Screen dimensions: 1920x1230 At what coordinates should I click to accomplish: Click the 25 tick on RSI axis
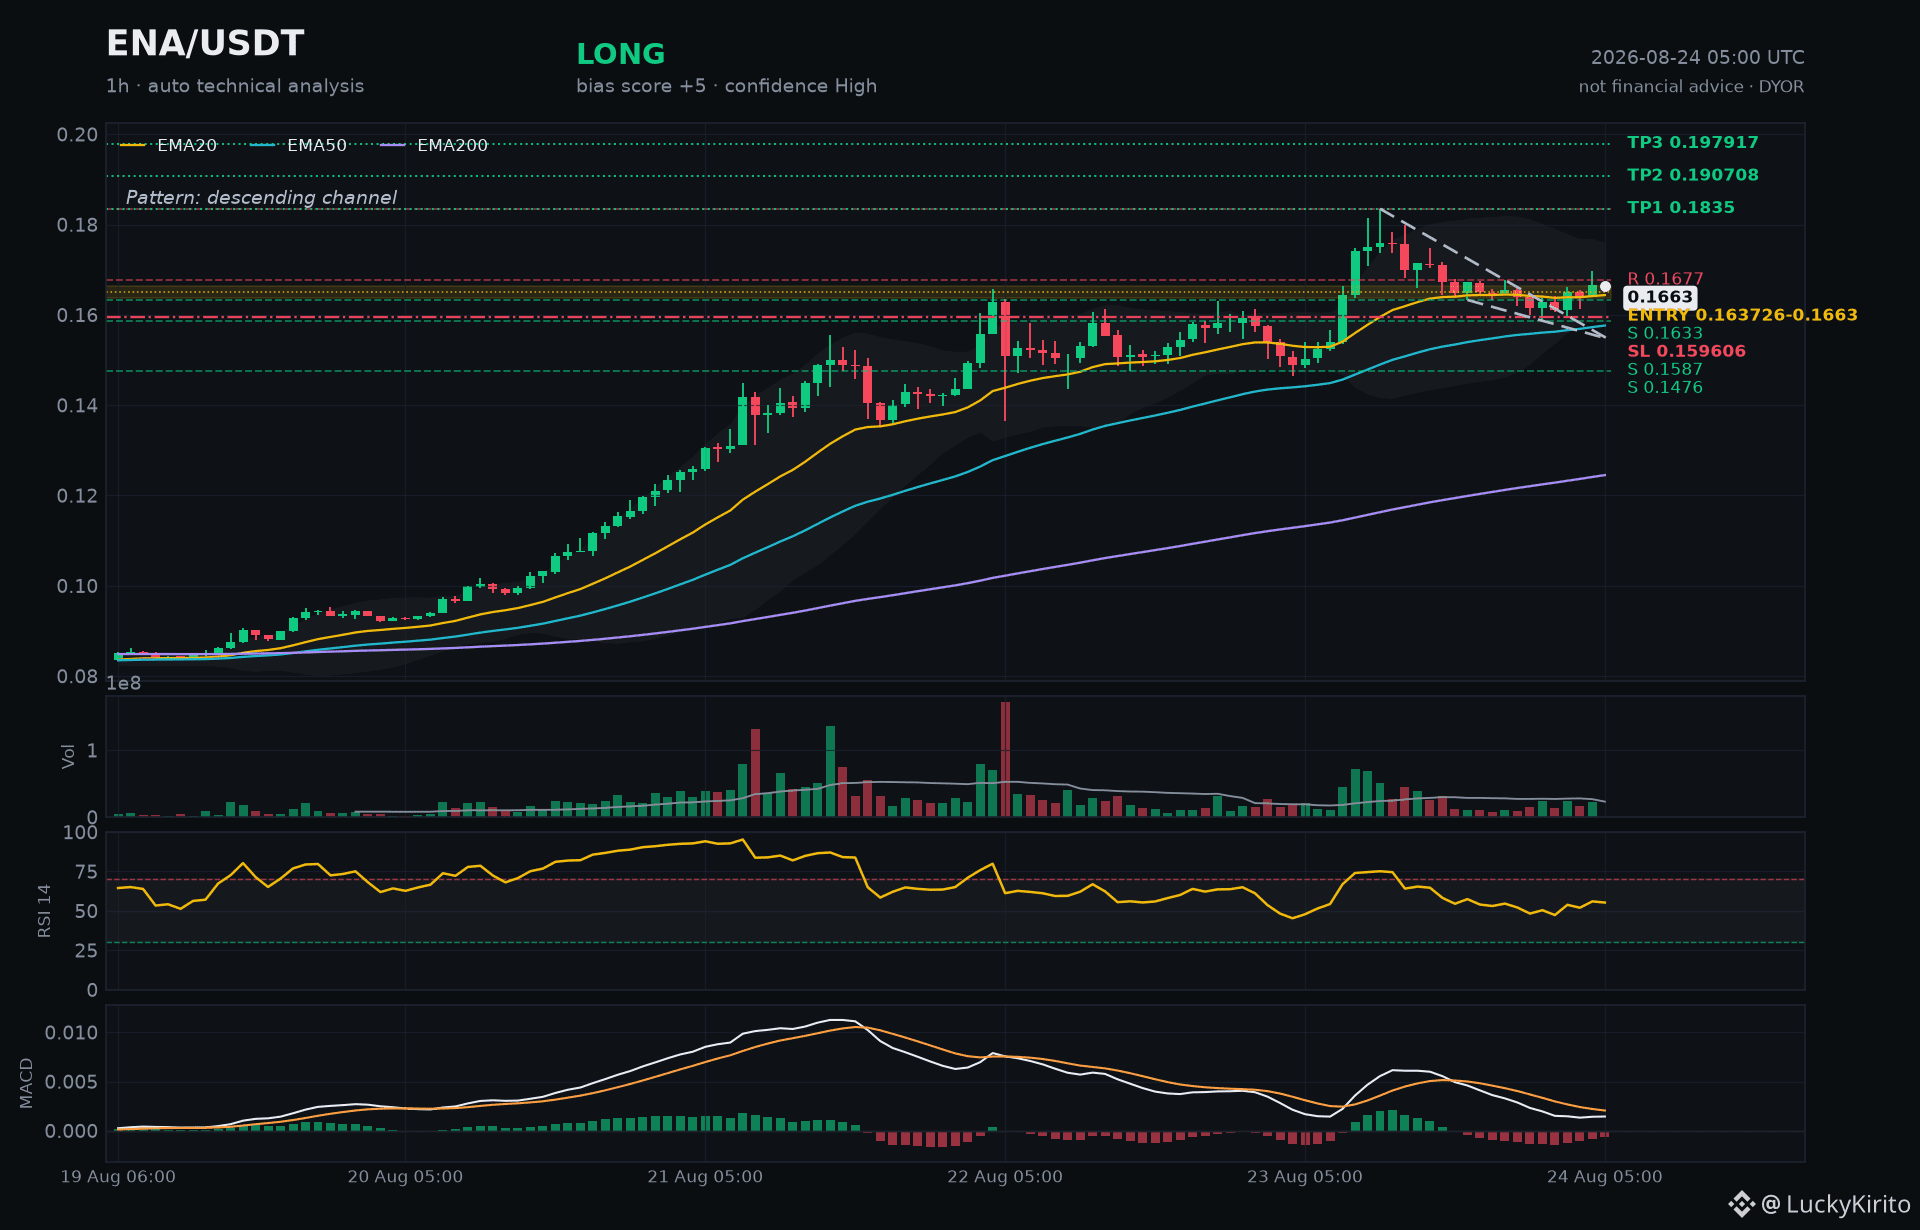87,951
